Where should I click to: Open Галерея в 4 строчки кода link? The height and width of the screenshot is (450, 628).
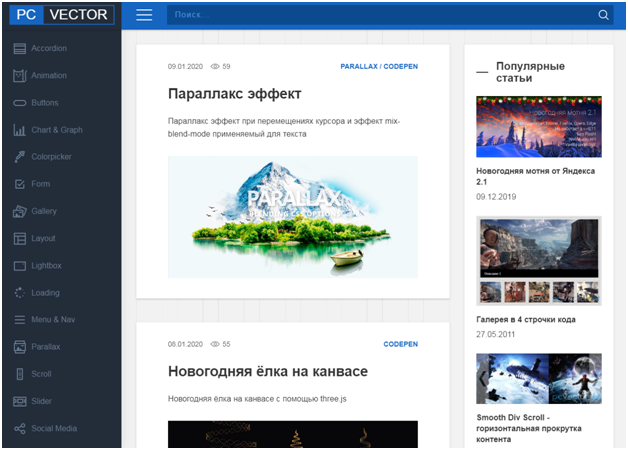click(x=526, y=320)
